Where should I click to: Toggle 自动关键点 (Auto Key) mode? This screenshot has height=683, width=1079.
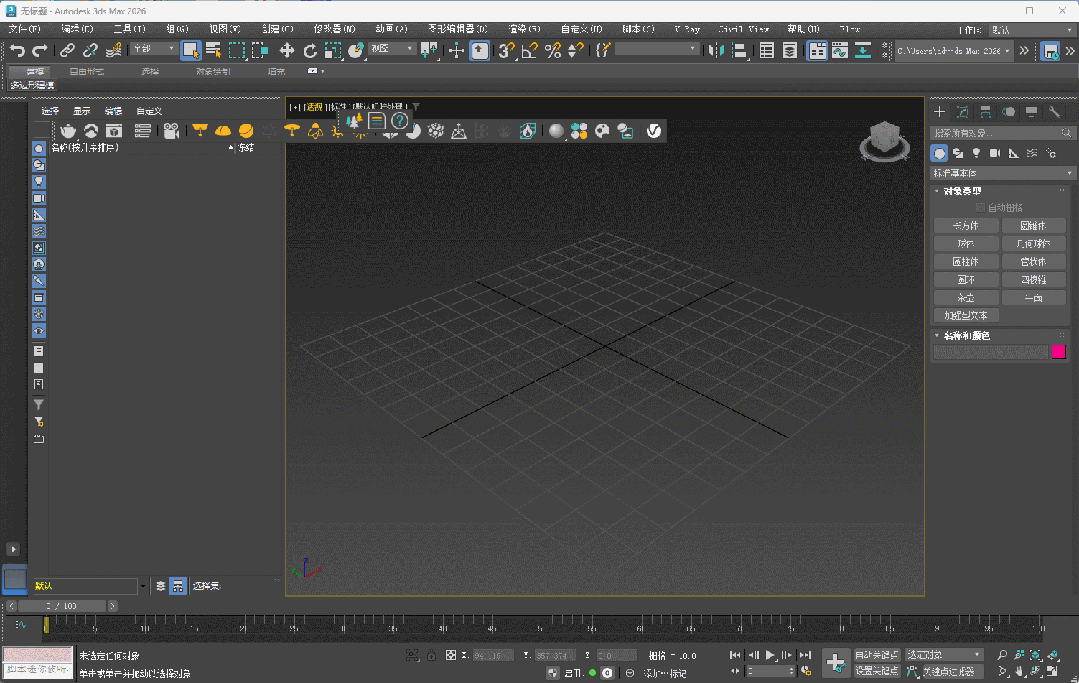(x=876, y=655)
